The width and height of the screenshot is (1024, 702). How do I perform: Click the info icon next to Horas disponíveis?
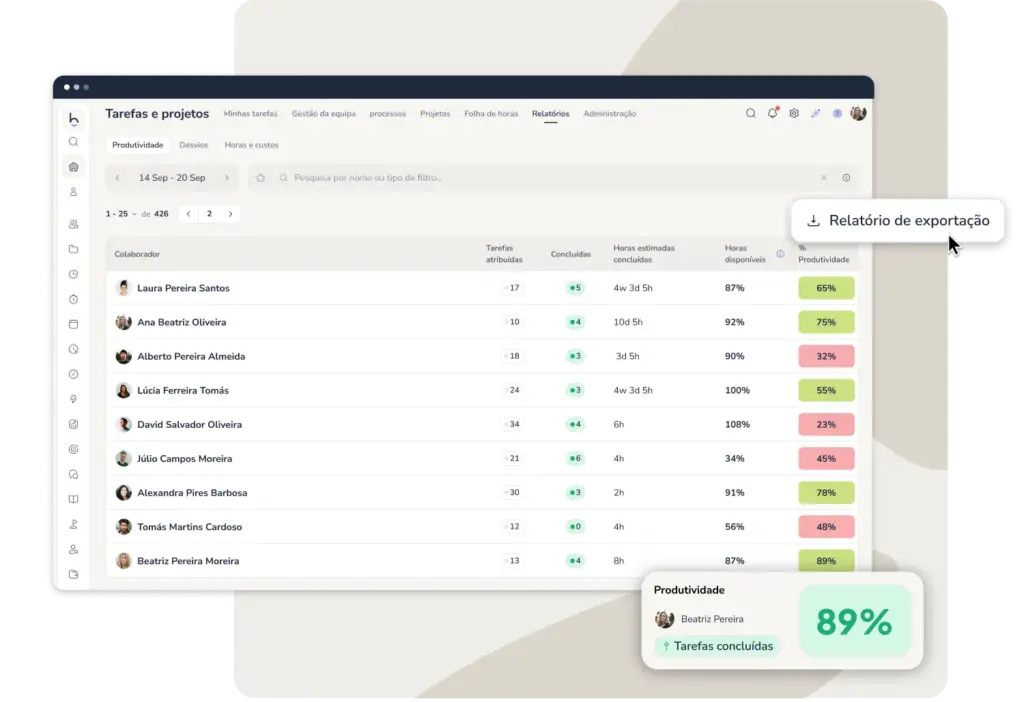(780, 254)
